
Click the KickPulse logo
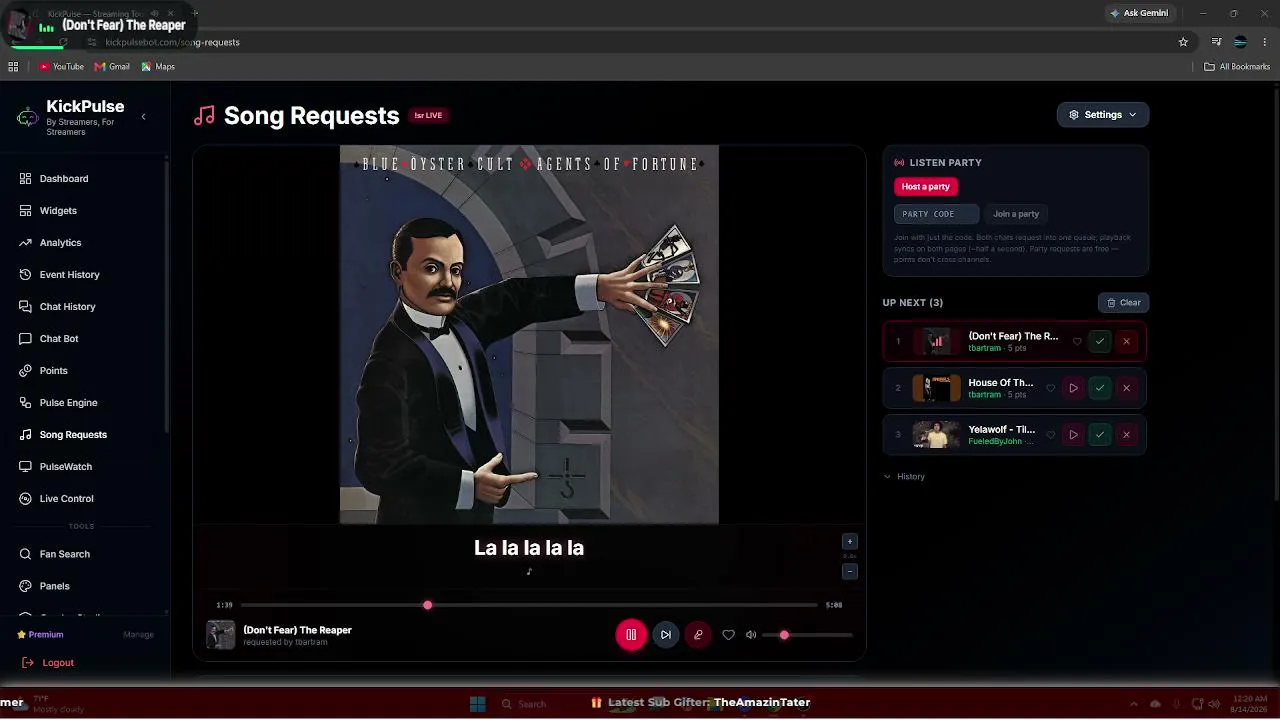(28, 117)
